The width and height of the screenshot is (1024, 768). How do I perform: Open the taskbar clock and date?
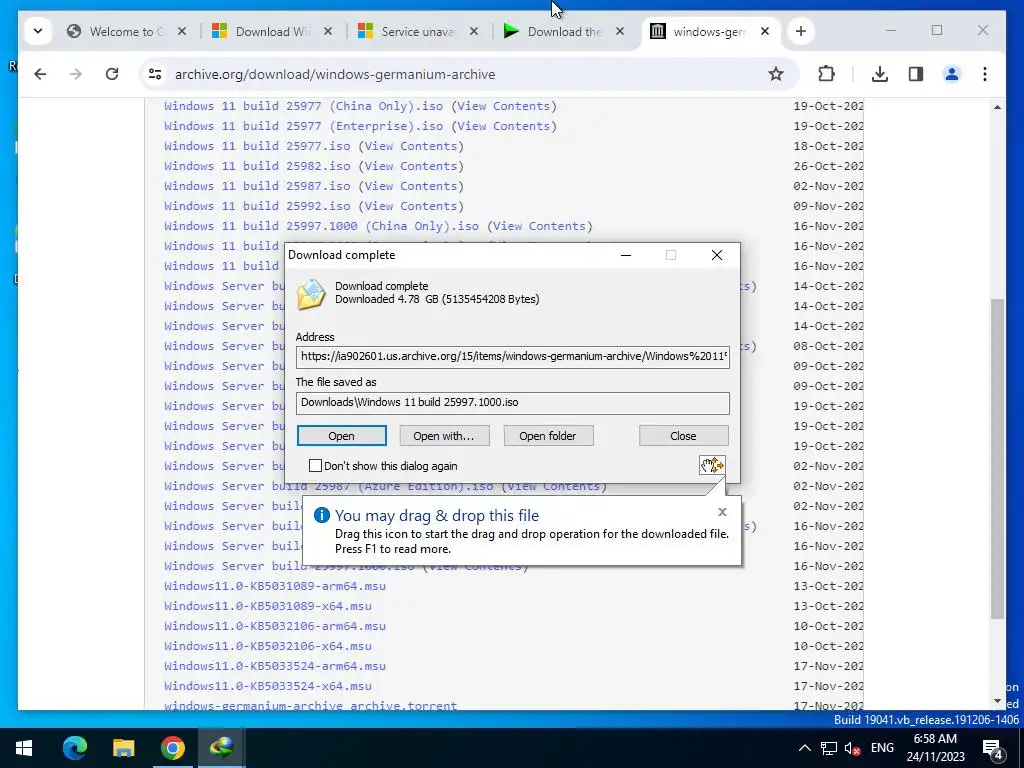tap(935, 748)
